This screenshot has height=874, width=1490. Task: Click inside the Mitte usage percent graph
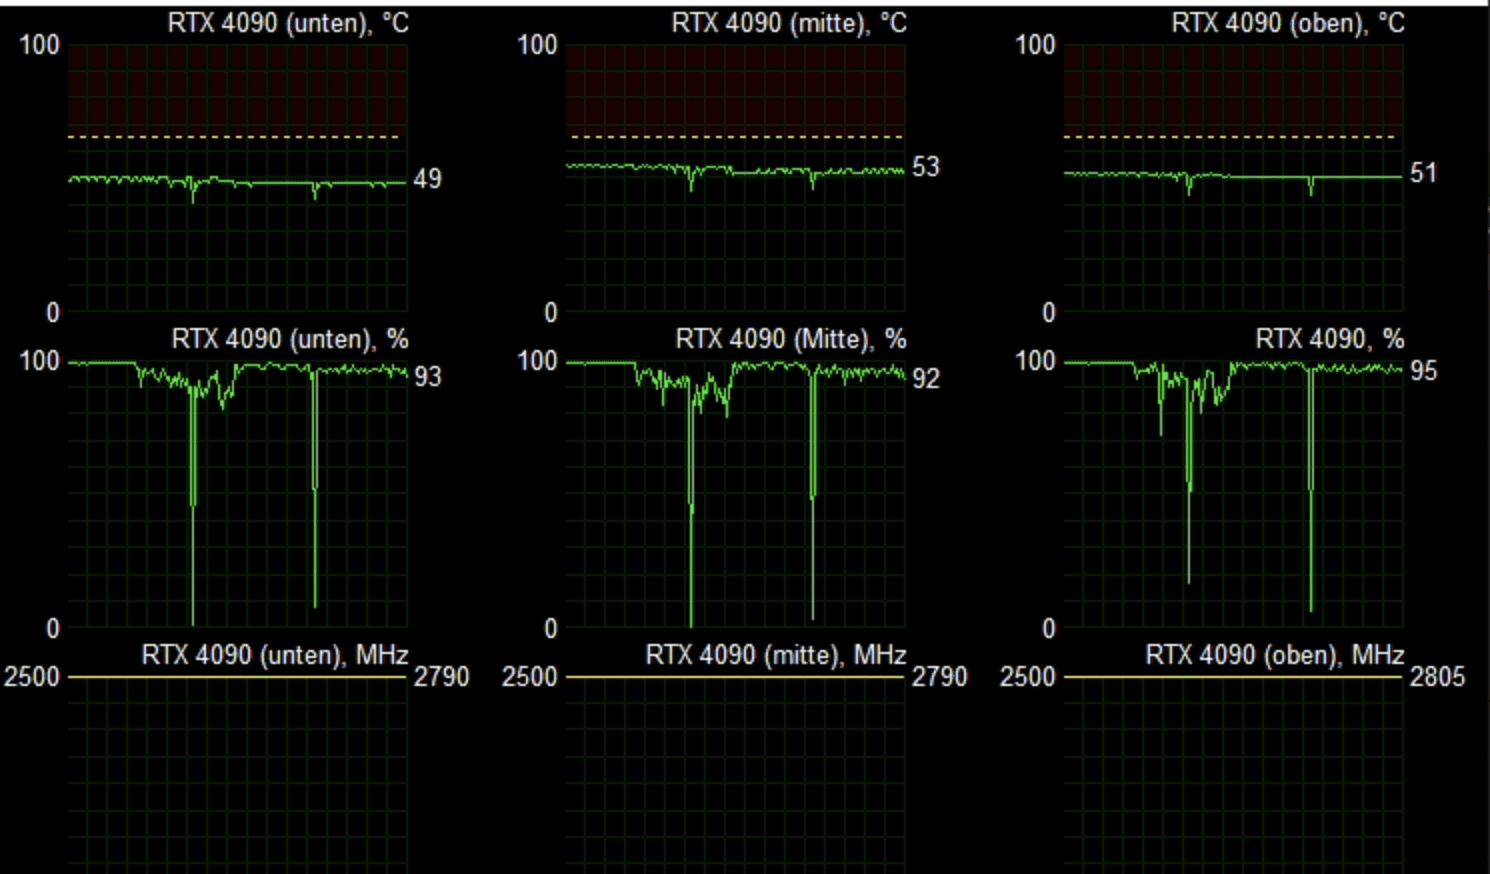click(x=735, y=494)
